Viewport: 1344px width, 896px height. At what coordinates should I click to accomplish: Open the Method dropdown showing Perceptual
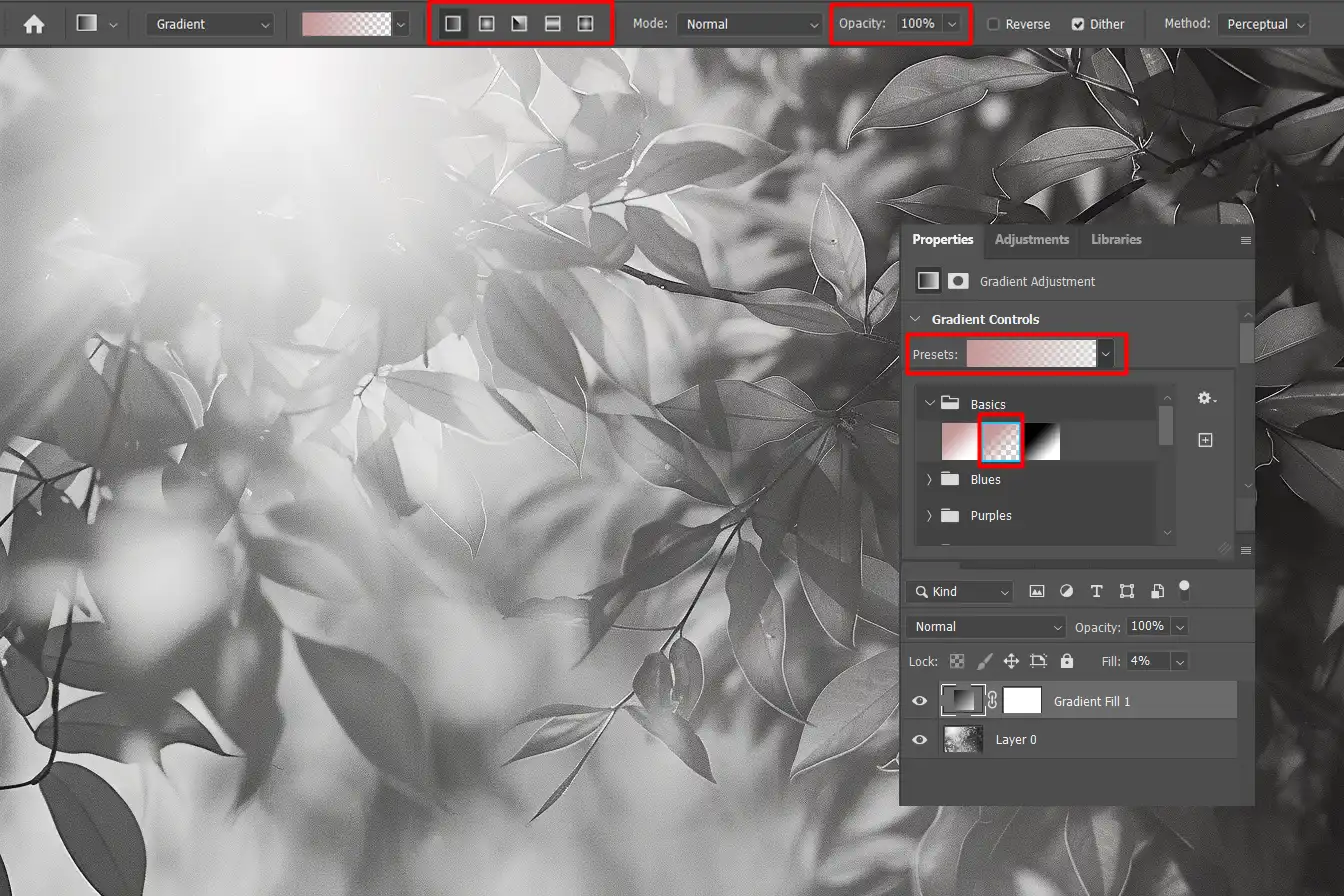1263,24
